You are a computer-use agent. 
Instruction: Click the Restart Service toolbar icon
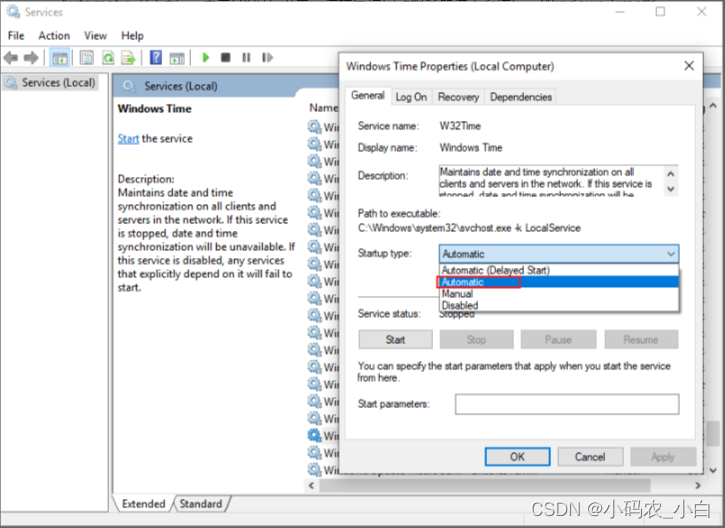(266, 58)
